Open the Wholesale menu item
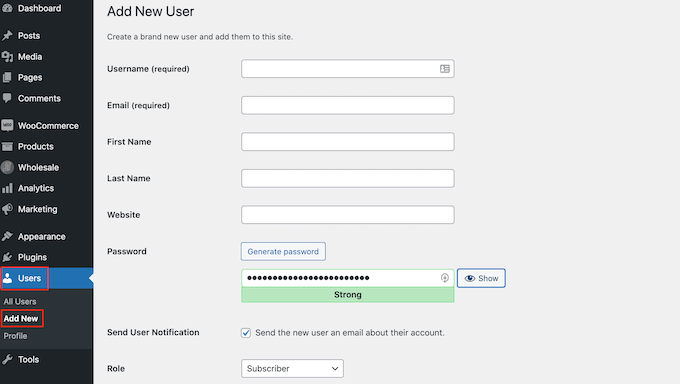 pos(39,167)
